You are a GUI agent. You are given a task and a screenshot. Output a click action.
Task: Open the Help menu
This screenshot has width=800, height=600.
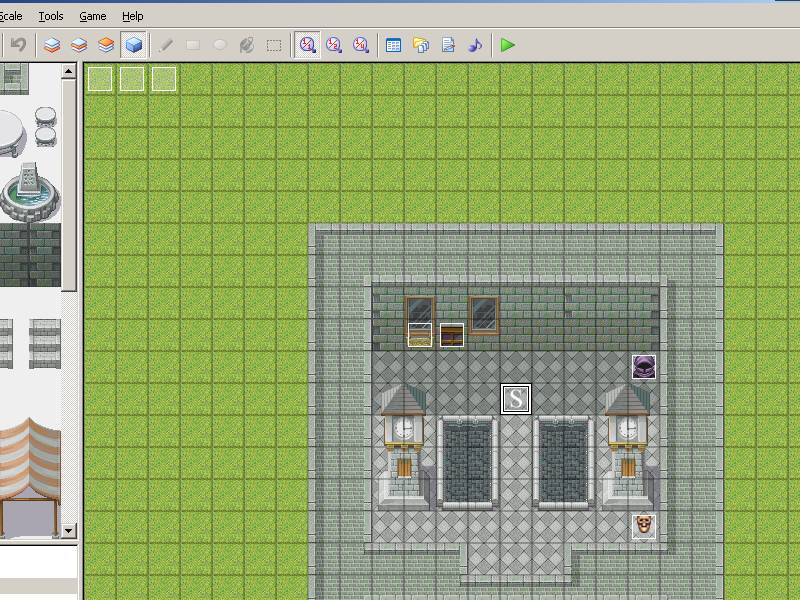pyautogui.click(x=132, y=16)
